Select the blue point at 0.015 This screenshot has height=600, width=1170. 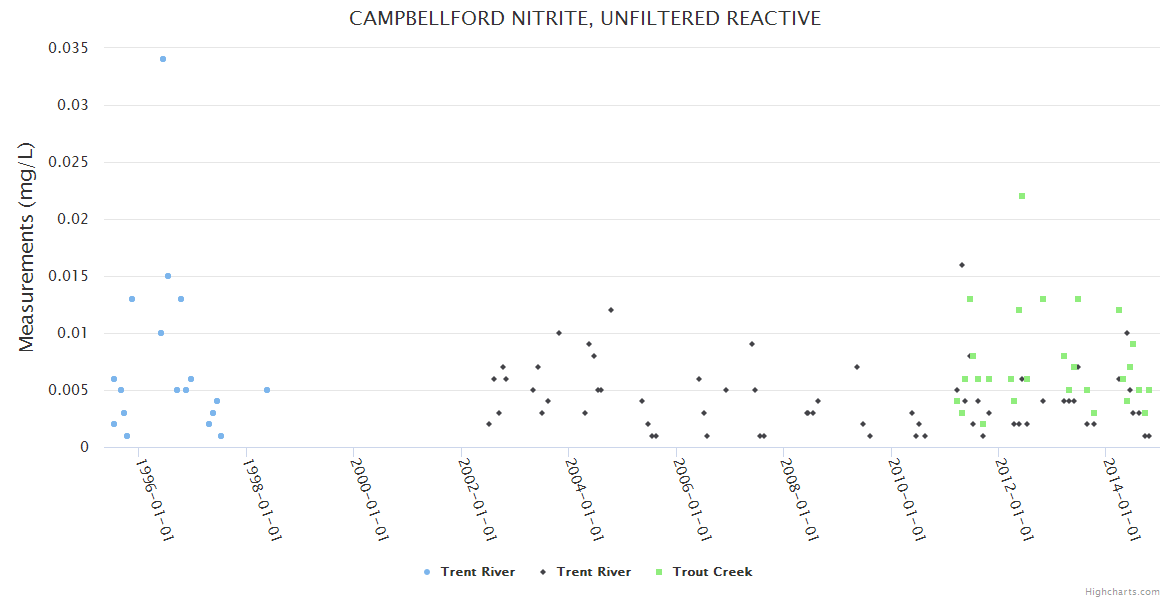[168, 276]
